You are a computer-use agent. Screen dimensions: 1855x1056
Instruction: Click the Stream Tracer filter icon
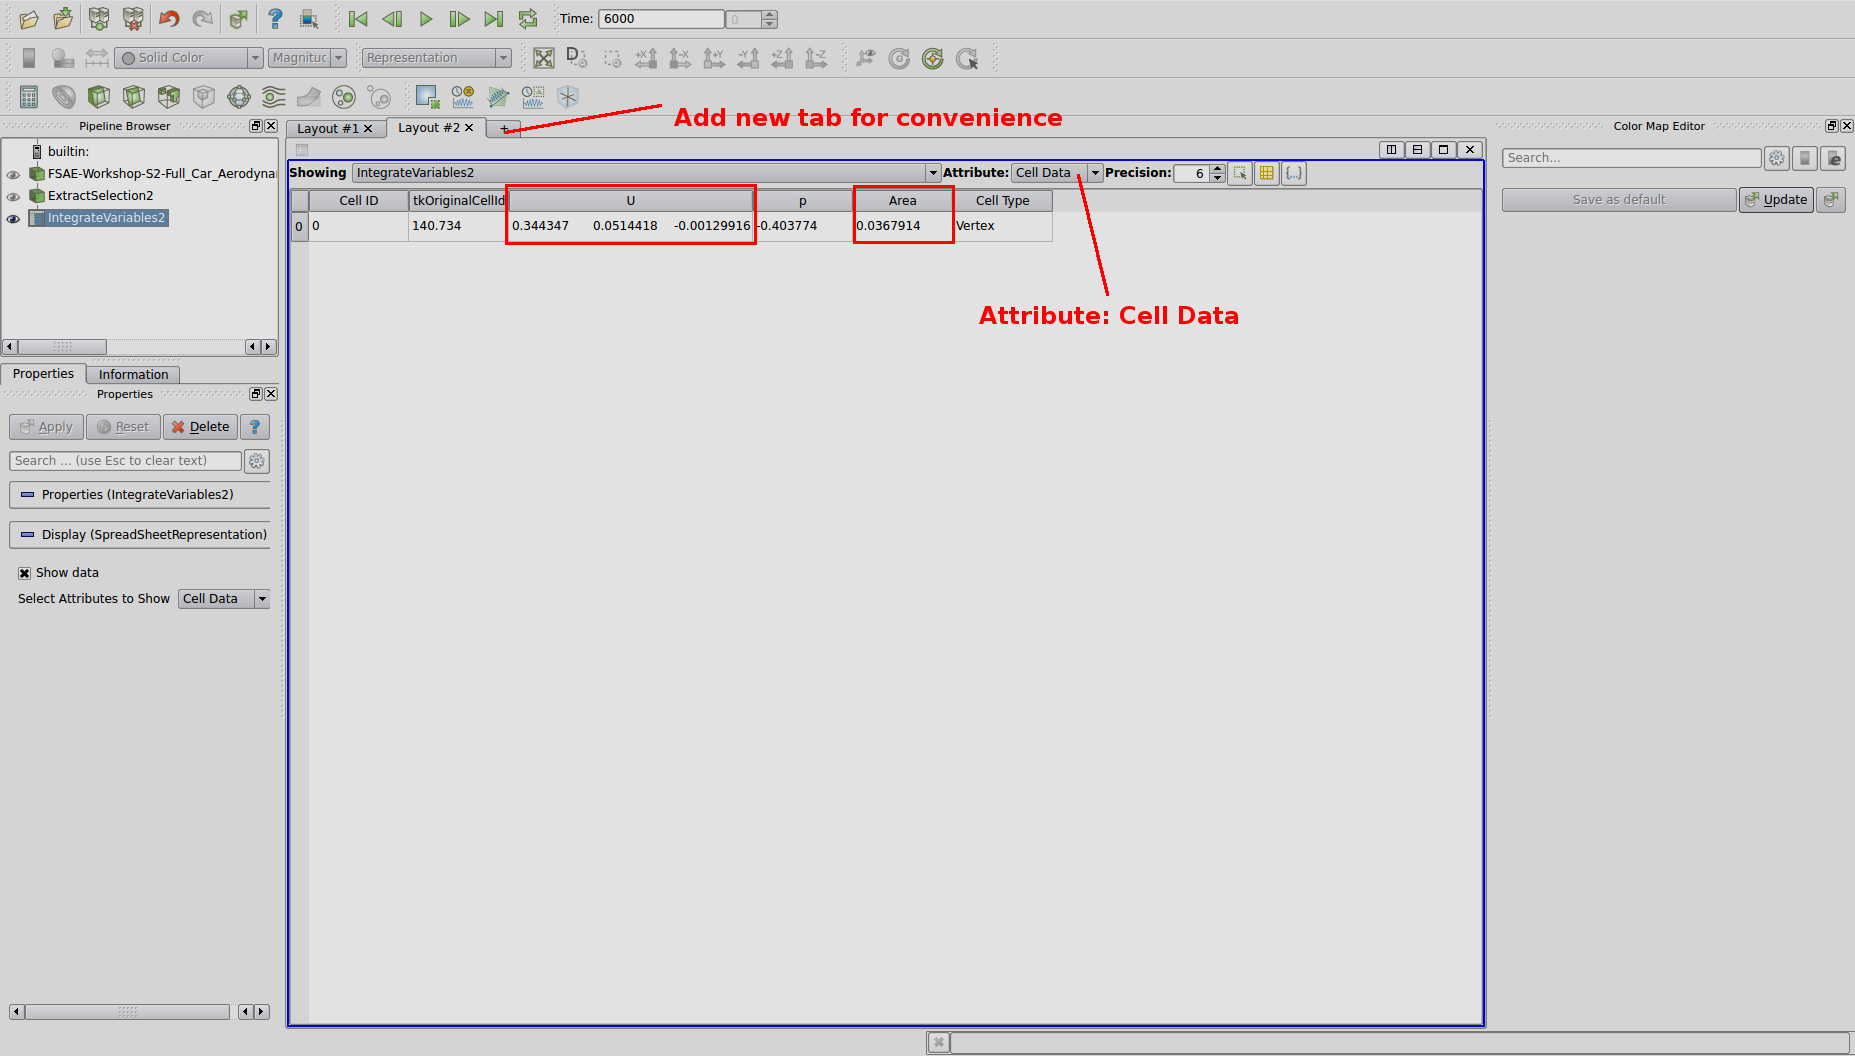pyautogui.click(x=274, y=97)
